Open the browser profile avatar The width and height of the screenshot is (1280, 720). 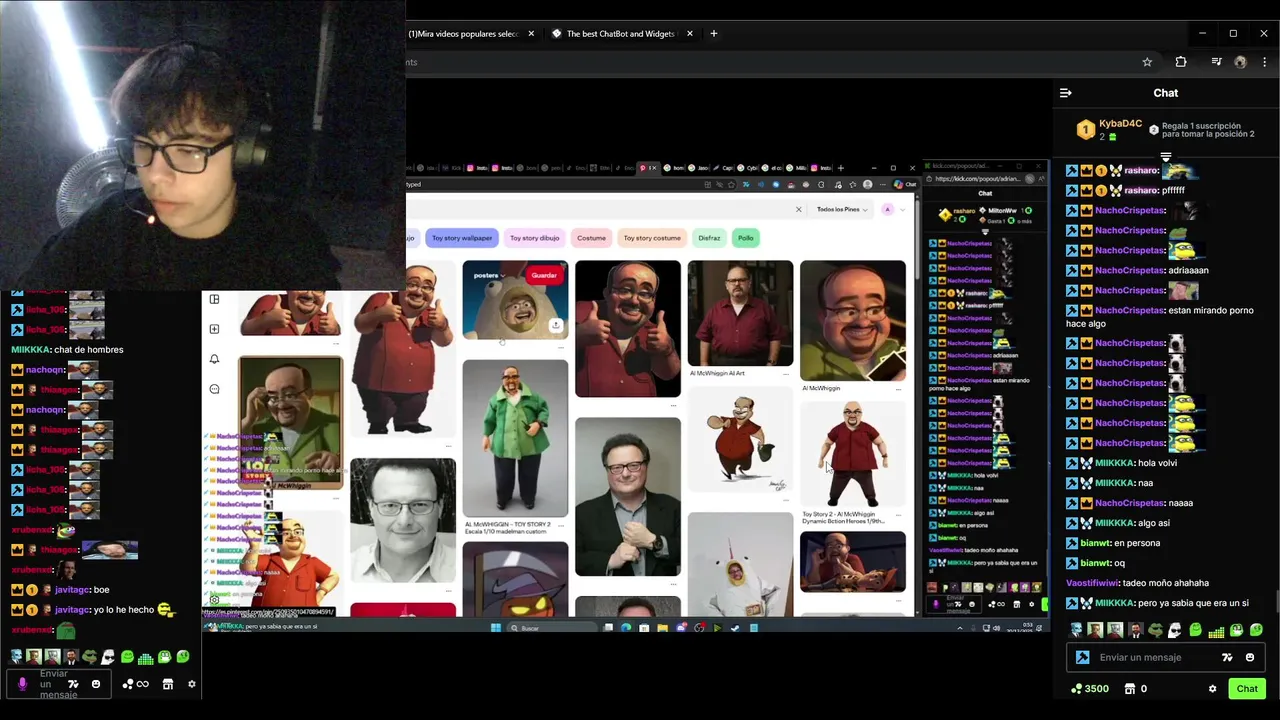1240,62
